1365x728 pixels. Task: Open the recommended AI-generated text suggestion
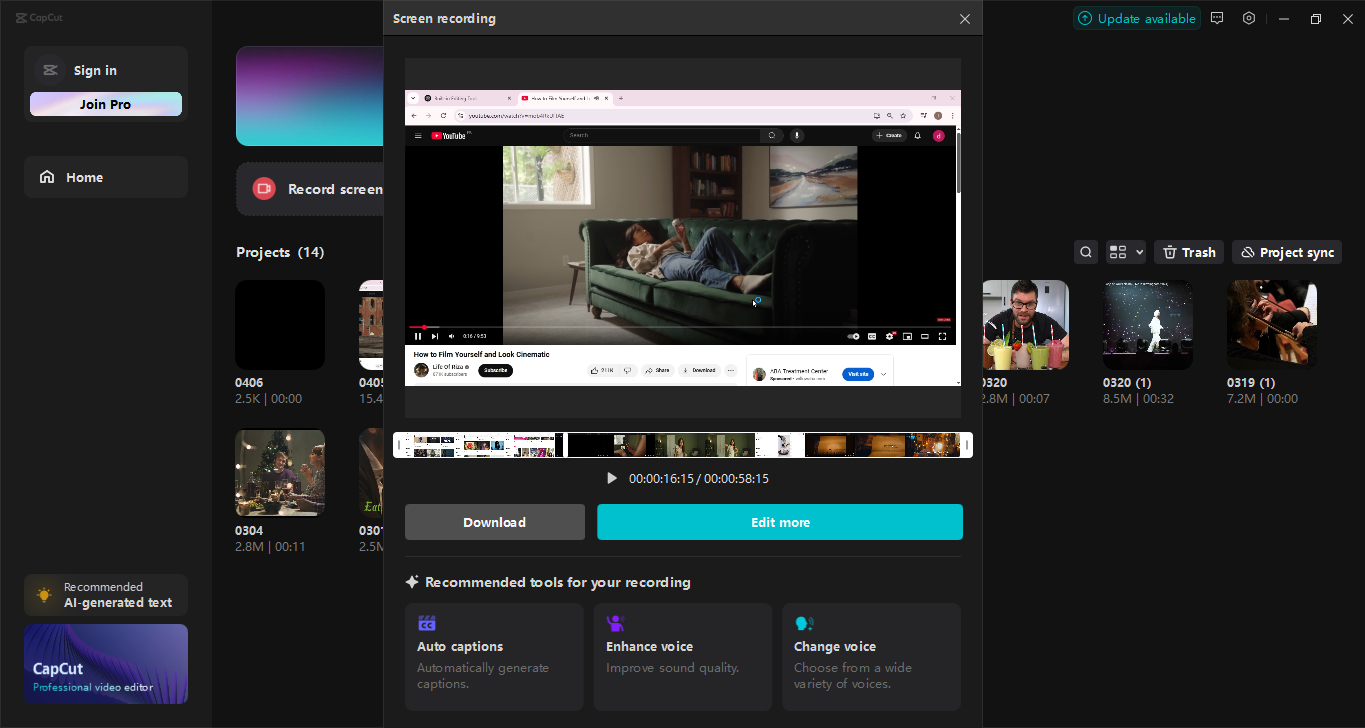[106, 595]
